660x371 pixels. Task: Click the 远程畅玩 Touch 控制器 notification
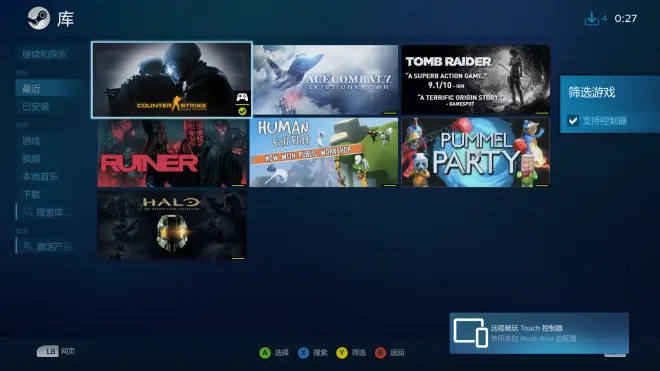[x=539, y=333]
